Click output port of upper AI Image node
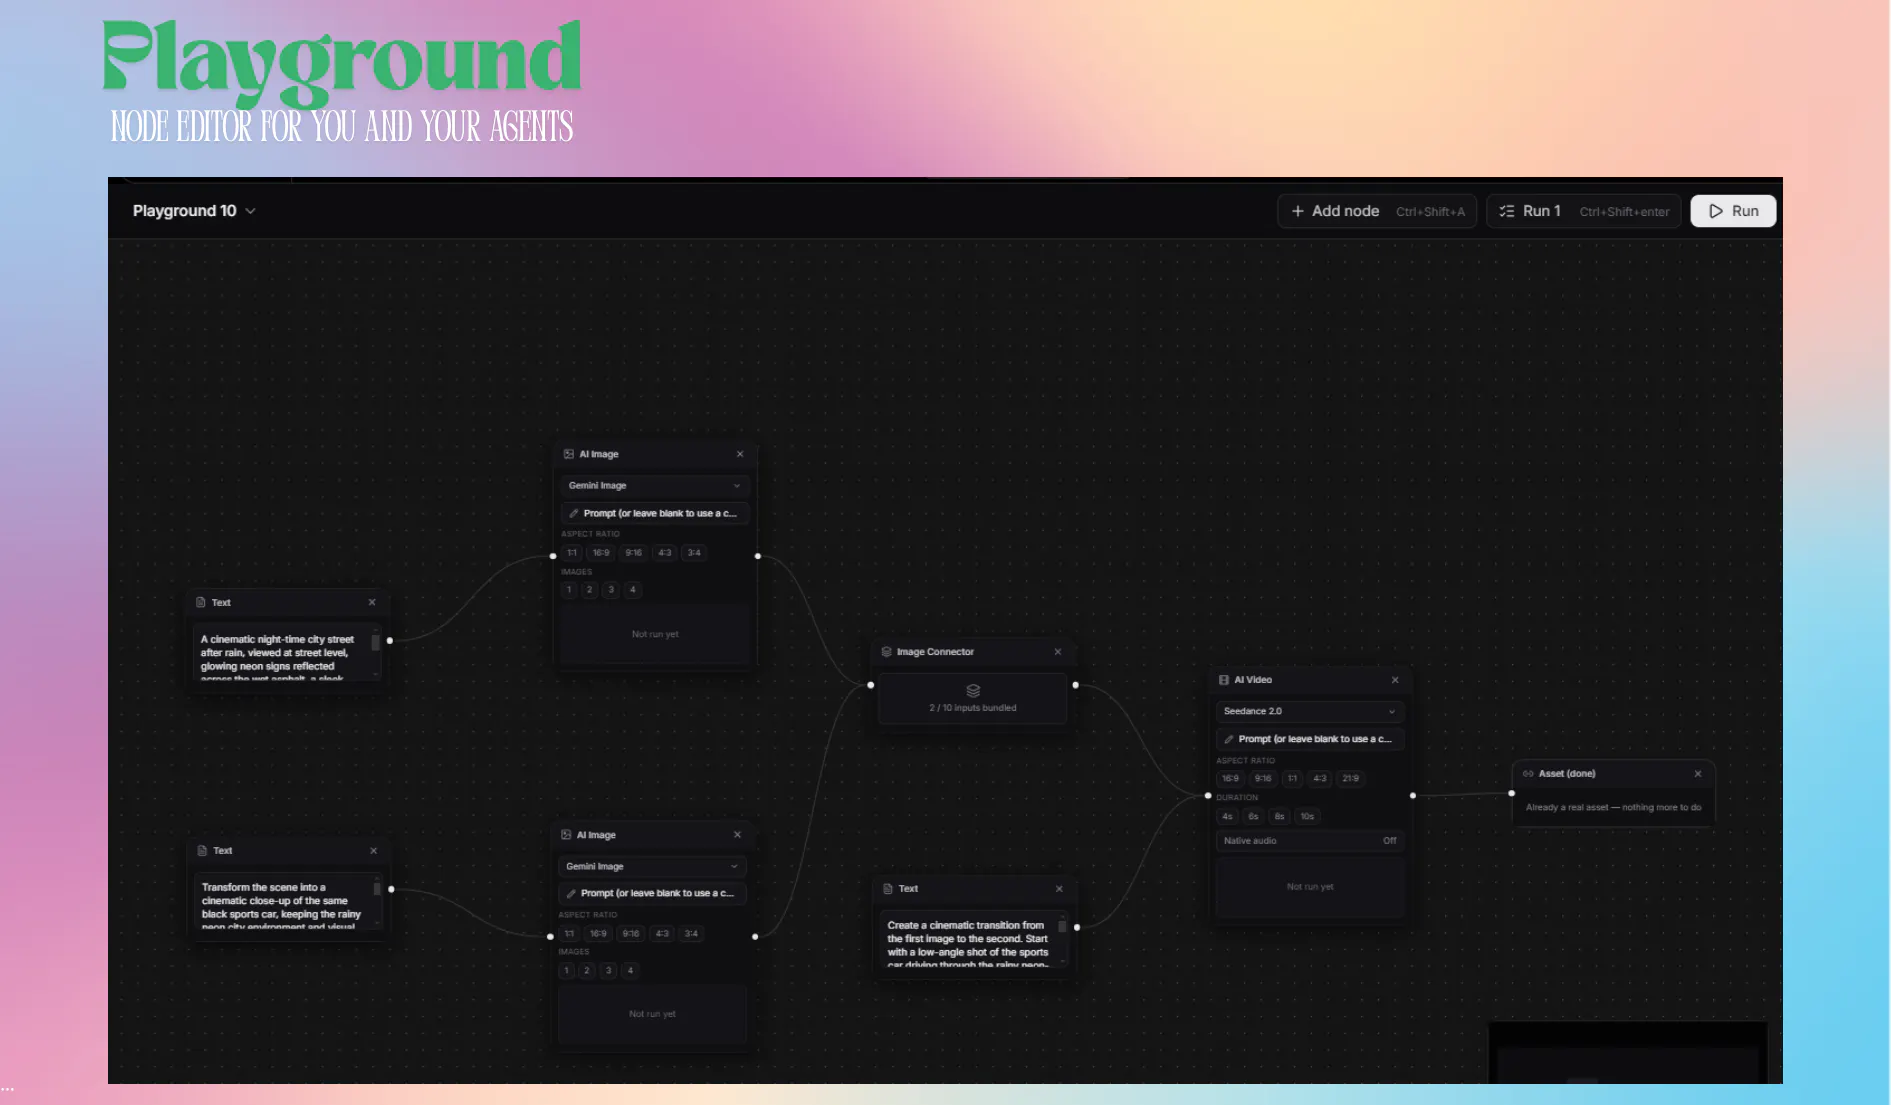The height and width of the screenshot is (1105, 1891). point(758,556)
